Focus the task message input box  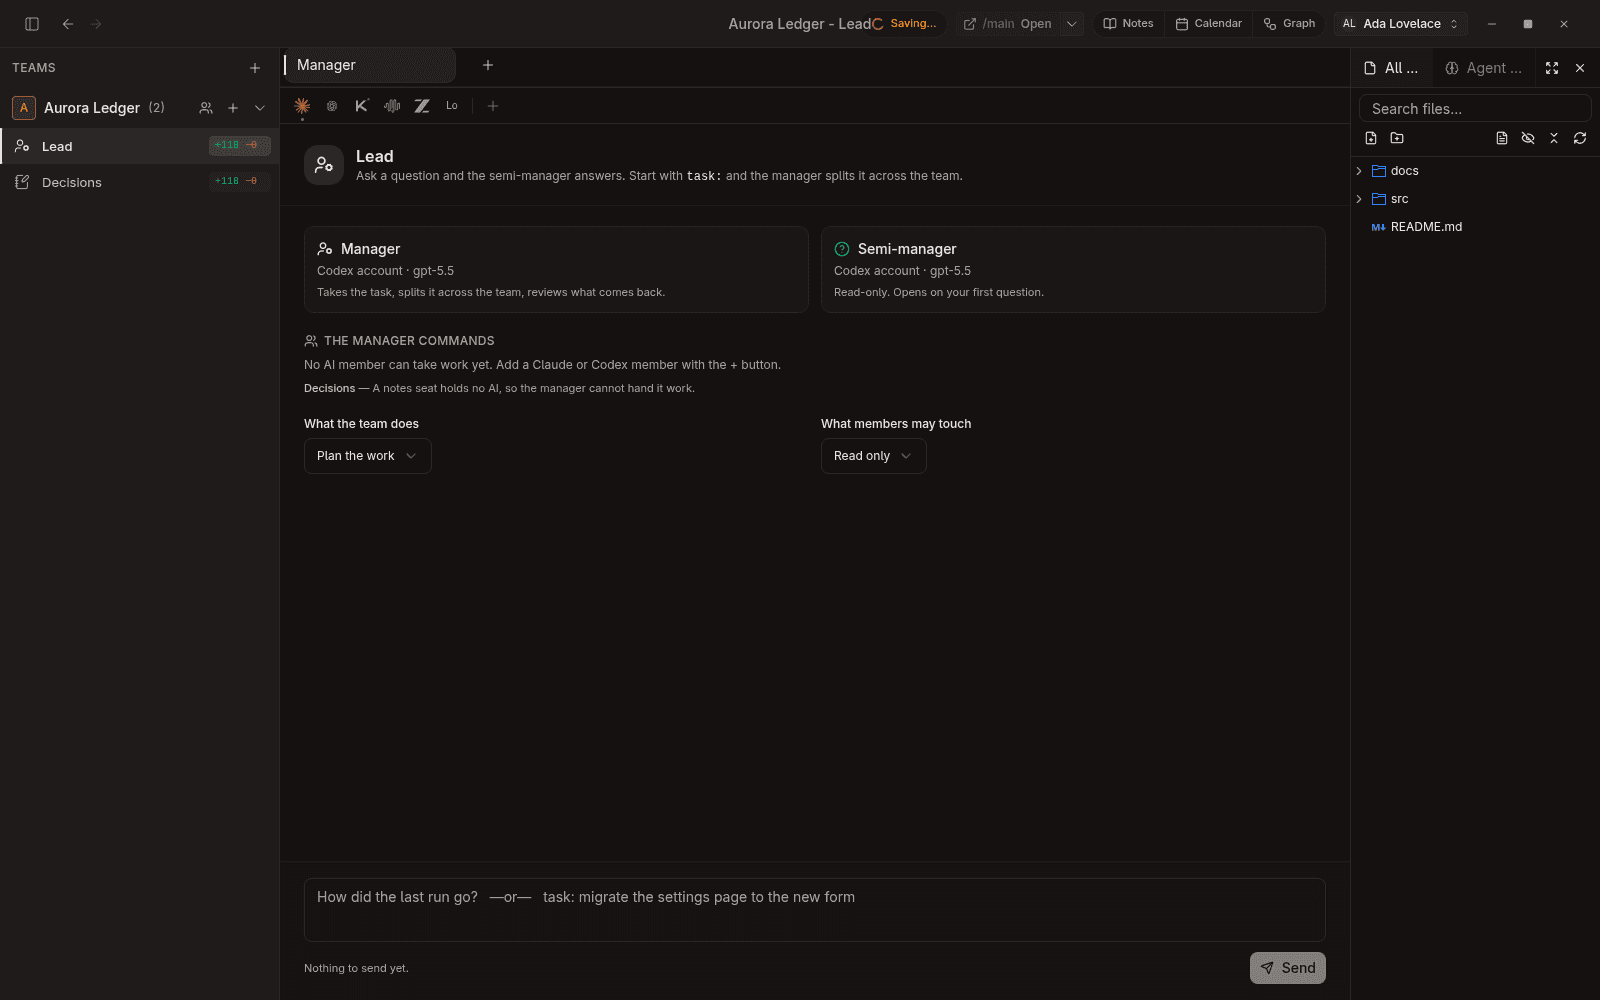coord(815,910)
